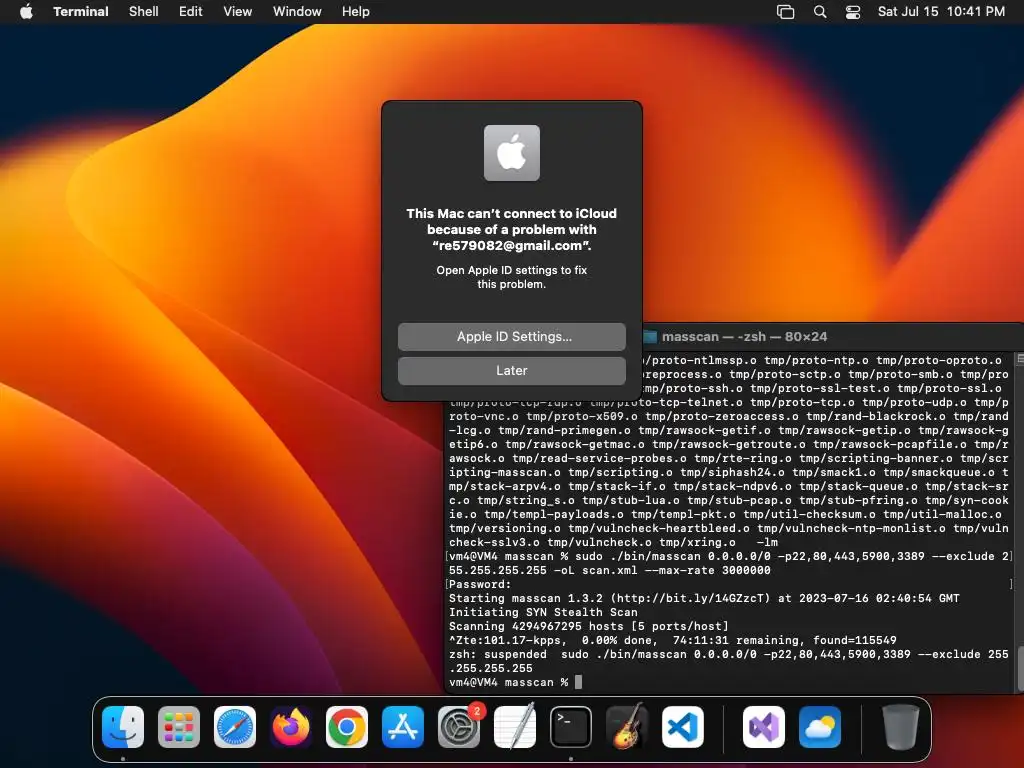Click the Apple logo in the iCloud dialog

(511, 153)
